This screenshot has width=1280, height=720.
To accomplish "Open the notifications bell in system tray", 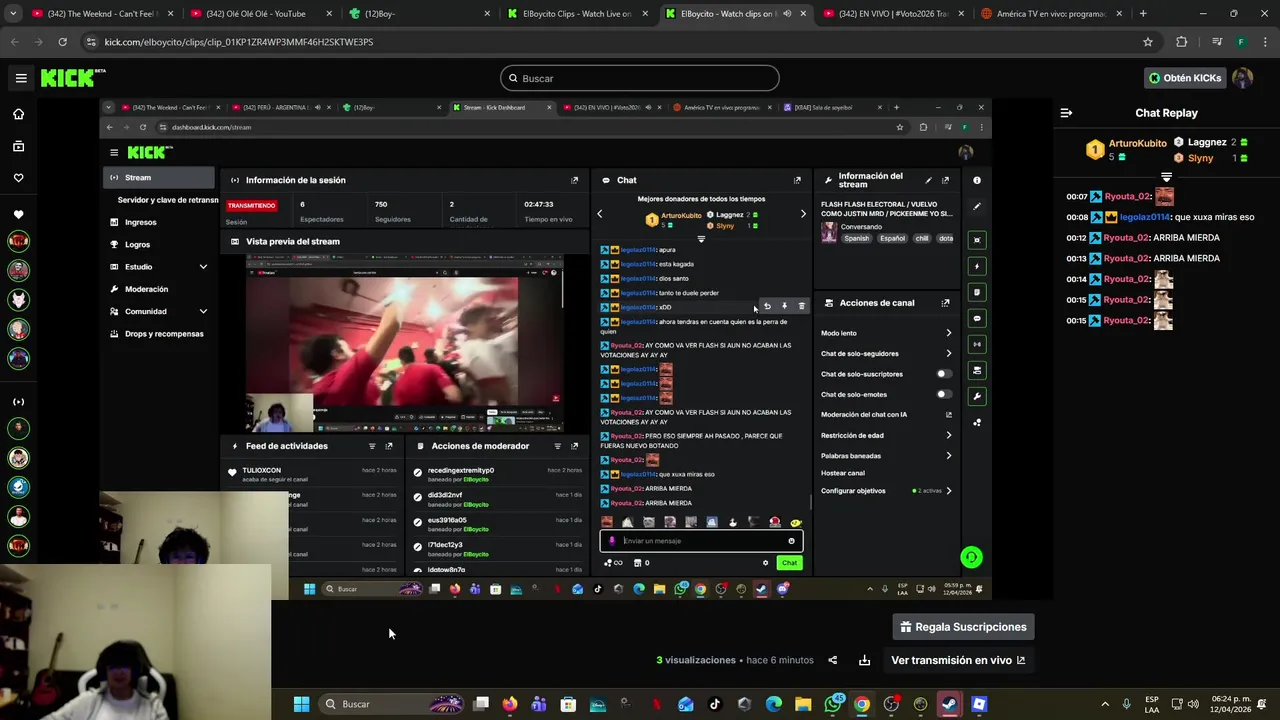I will point(1262,704).
